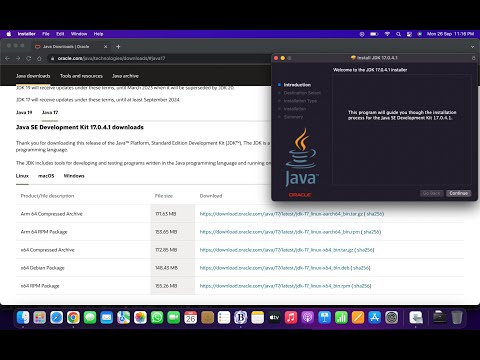Open the Window menu
Screen dimensions: 480x360
79,34
